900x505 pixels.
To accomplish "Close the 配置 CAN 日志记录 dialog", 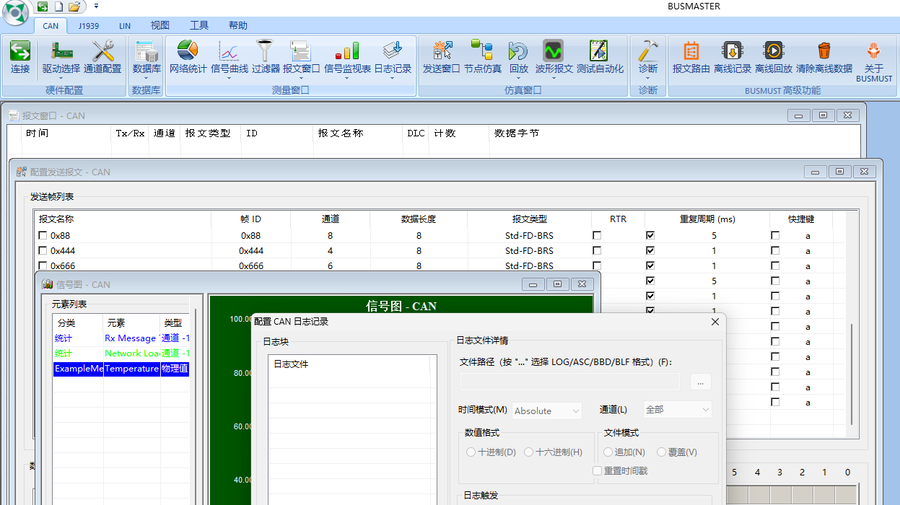I will point(715,322).
